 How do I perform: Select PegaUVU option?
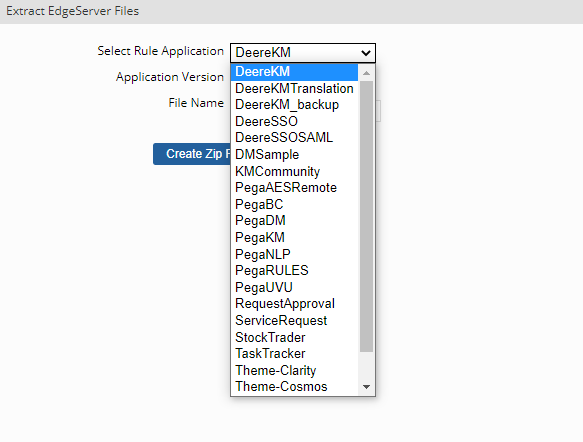point(294,287)
